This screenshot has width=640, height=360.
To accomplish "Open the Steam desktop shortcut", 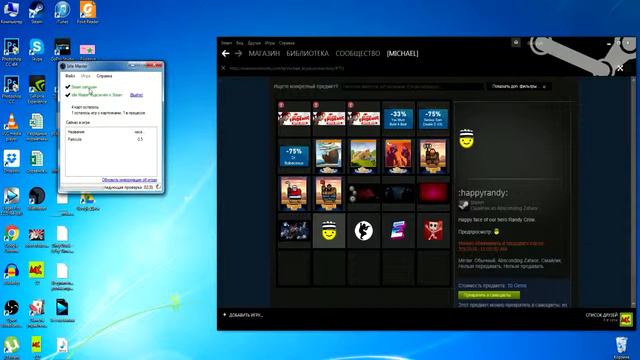I will (x=37, y=13).
